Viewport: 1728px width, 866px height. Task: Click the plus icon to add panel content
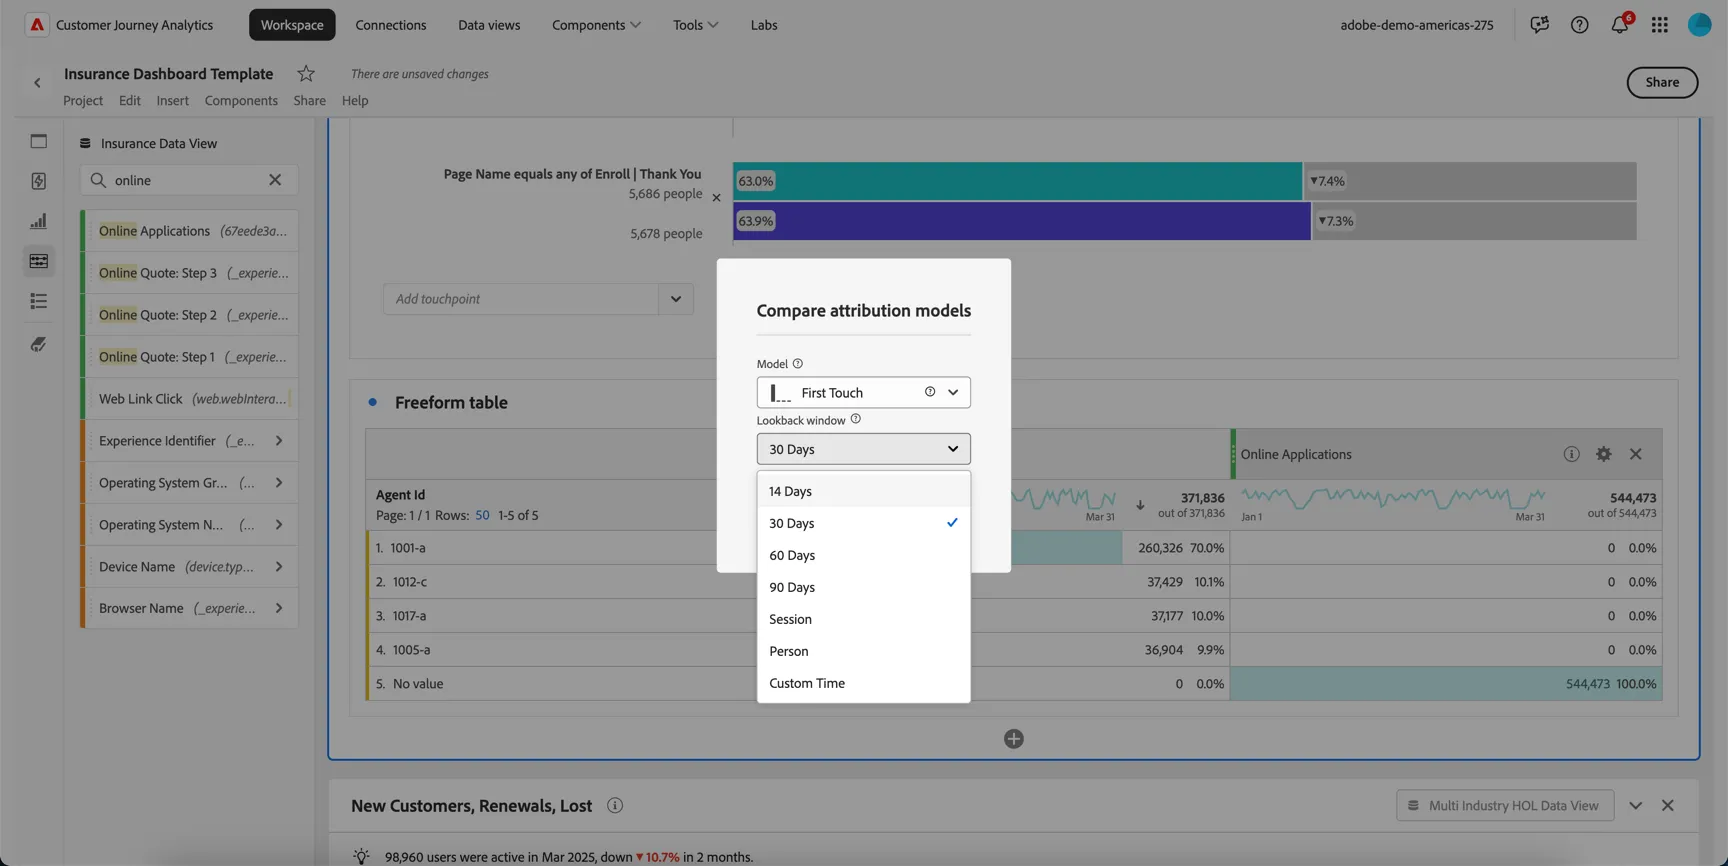pos(1014,739)
